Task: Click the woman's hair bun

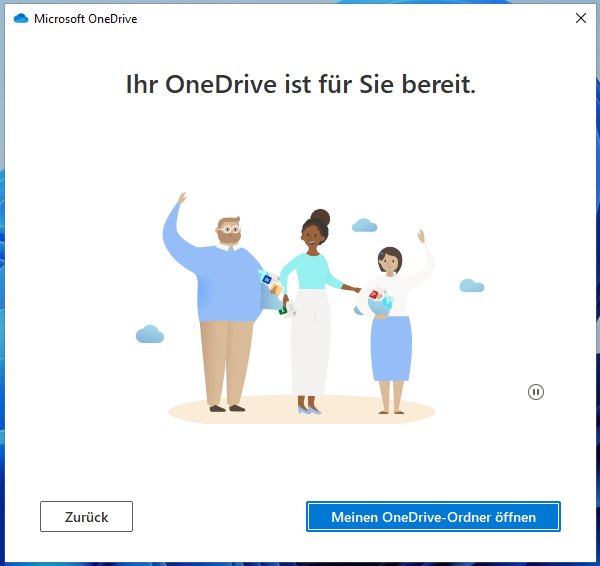Action: pos(321,217)
